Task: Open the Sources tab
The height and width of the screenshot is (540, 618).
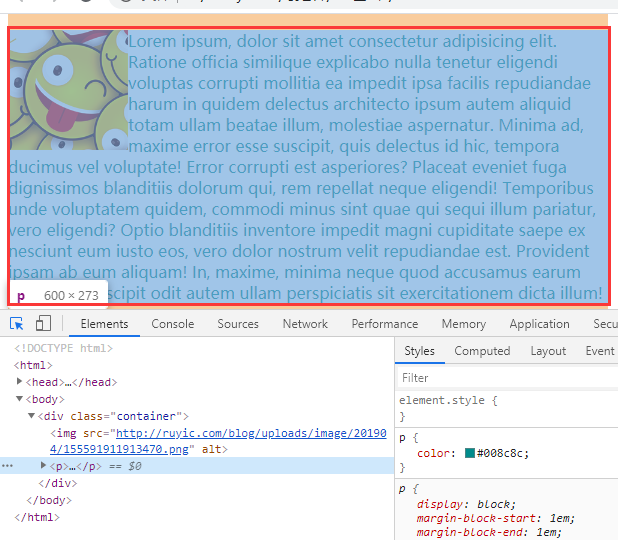Action: [x=238, y=324]
